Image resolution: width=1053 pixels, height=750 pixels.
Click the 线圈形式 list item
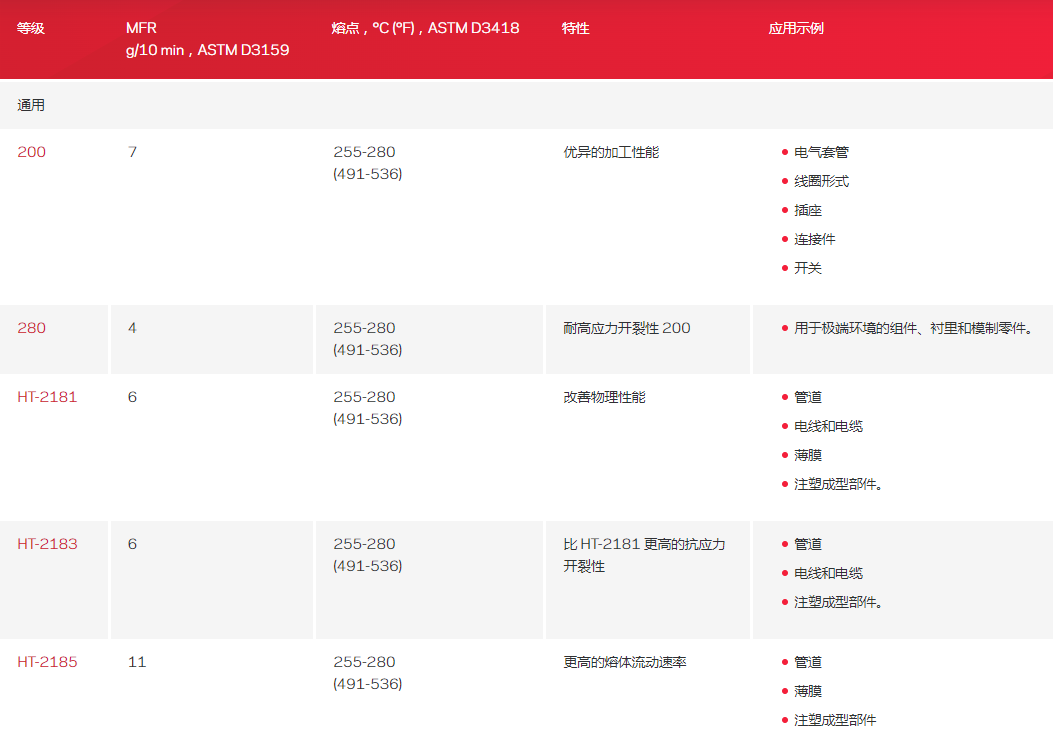coord(821,182)
